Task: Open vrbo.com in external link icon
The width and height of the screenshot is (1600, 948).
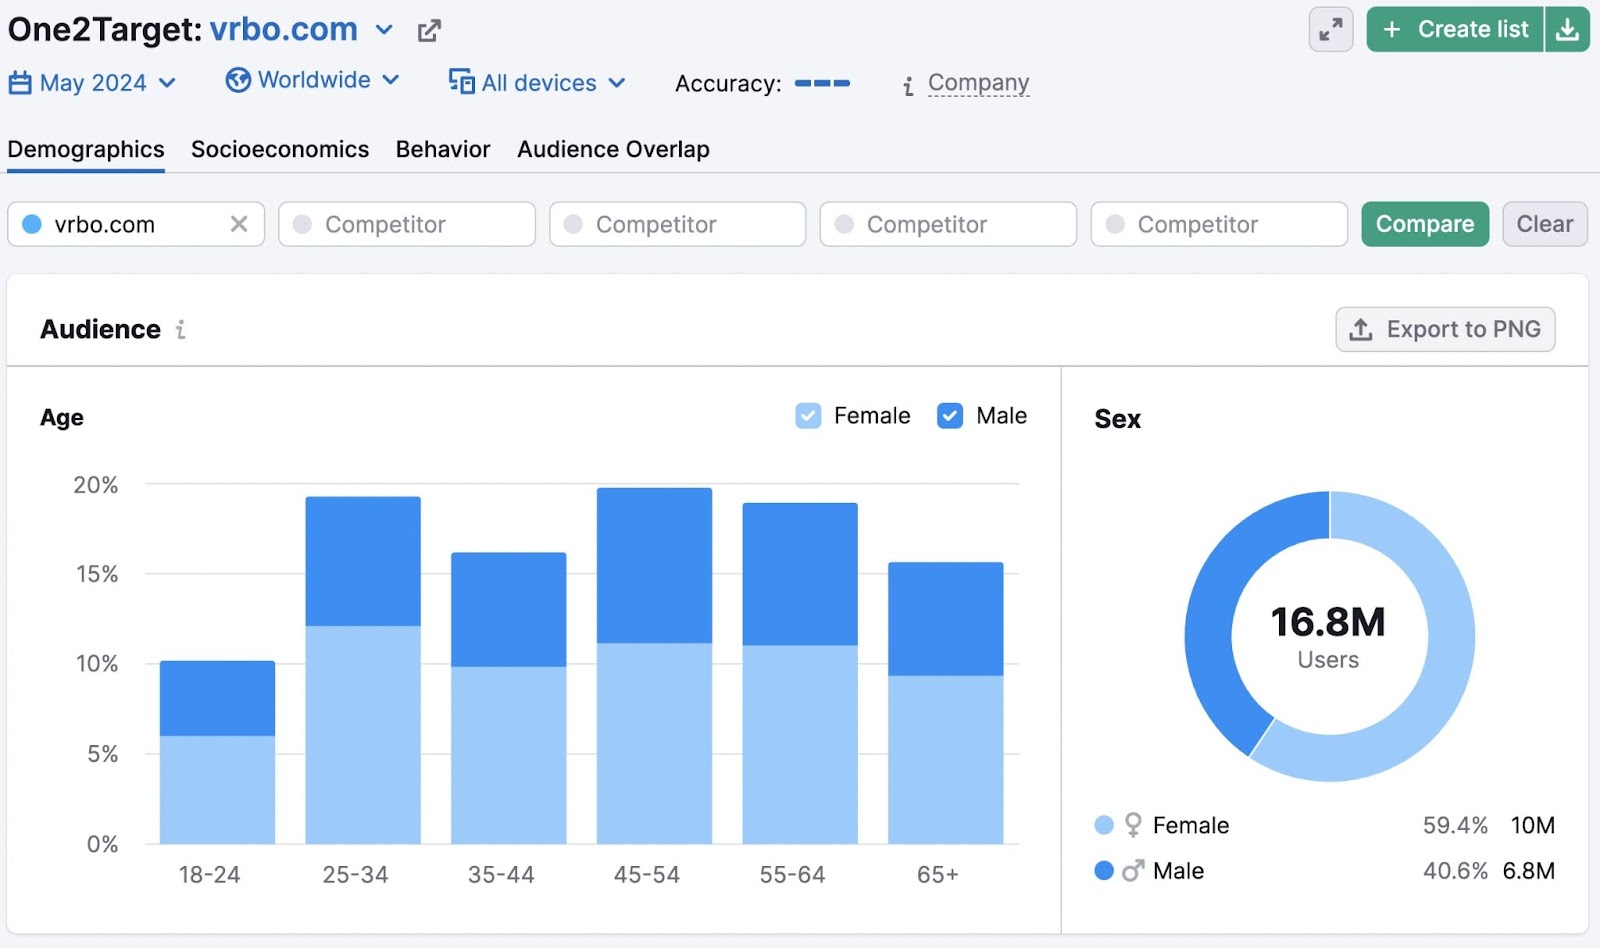Action: 429,31
